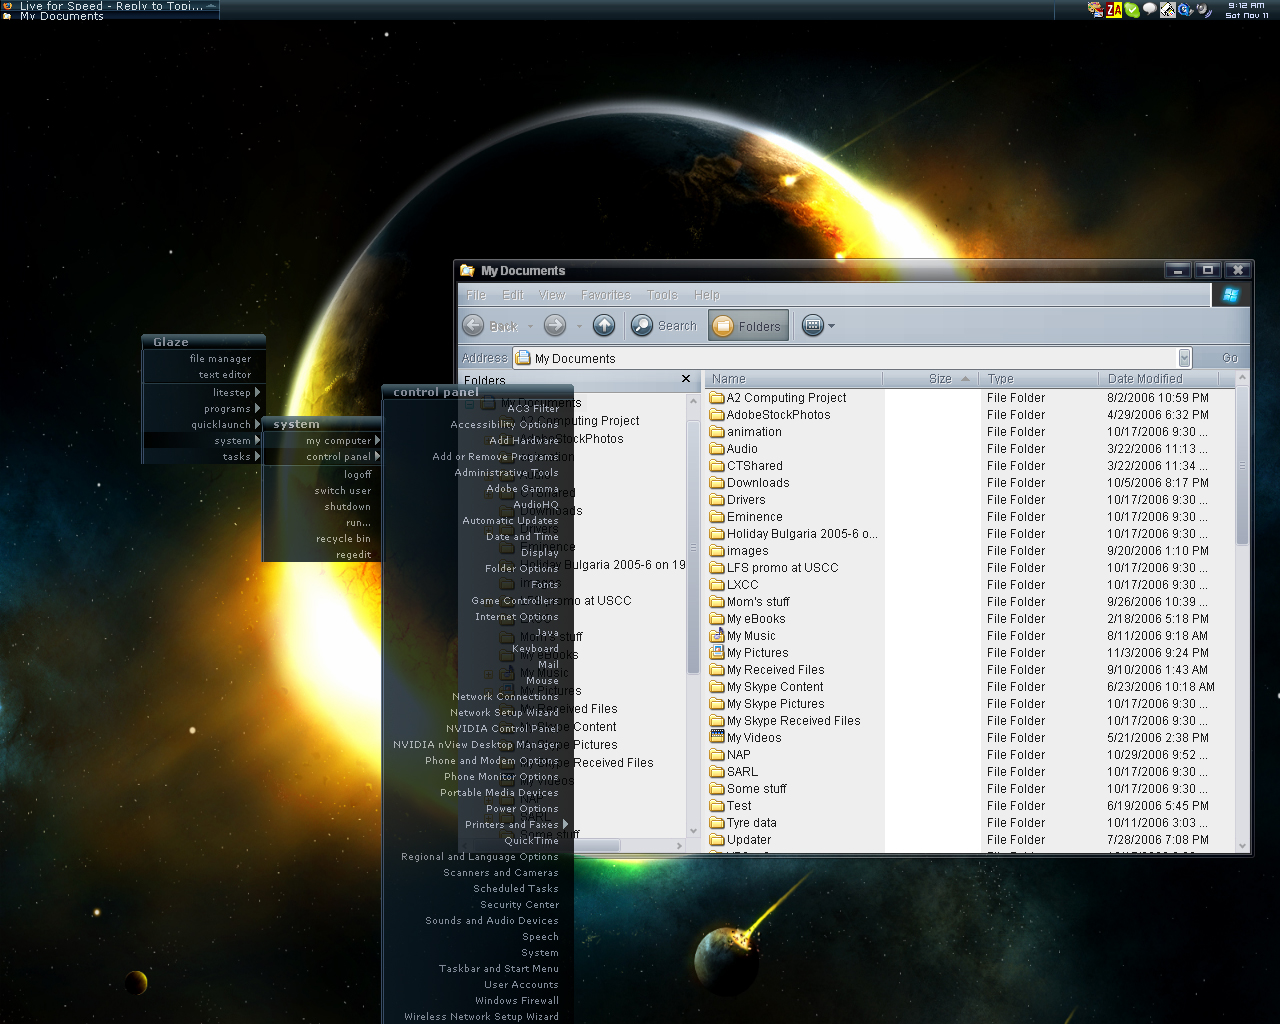Expand my computer submenu in system menu

[x=377, y=441]
